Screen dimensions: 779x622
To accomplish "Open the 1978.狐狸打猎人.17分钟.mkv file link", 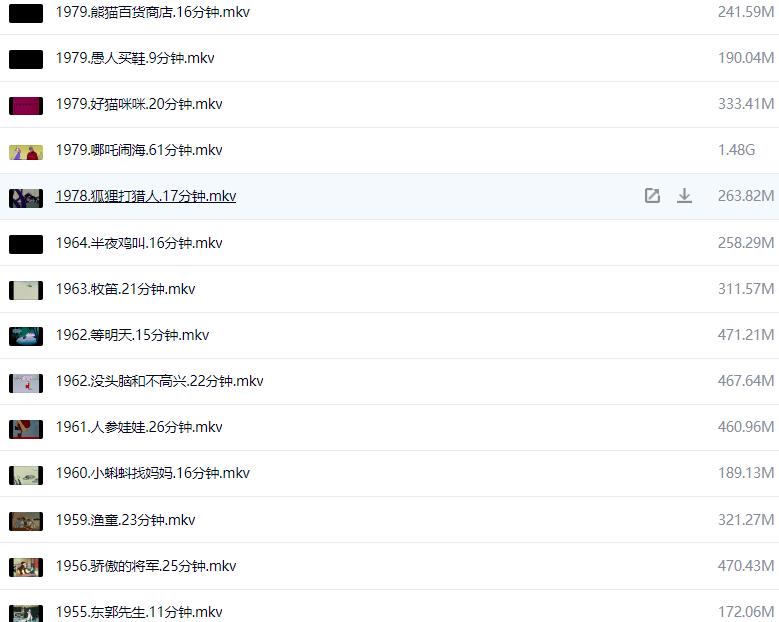I will click(x=145, y=196).
